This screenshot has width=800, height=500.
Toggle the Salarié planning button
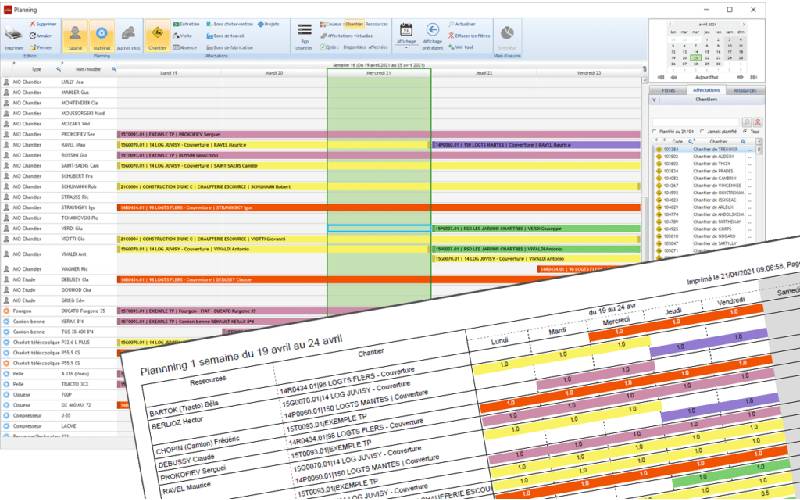click(75, 36)
